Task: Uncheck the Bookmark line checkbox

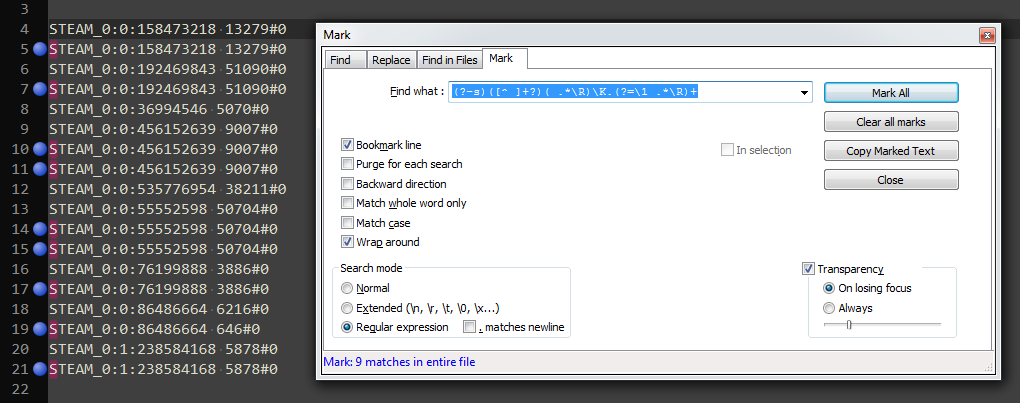Action: (x=348, y=145)
